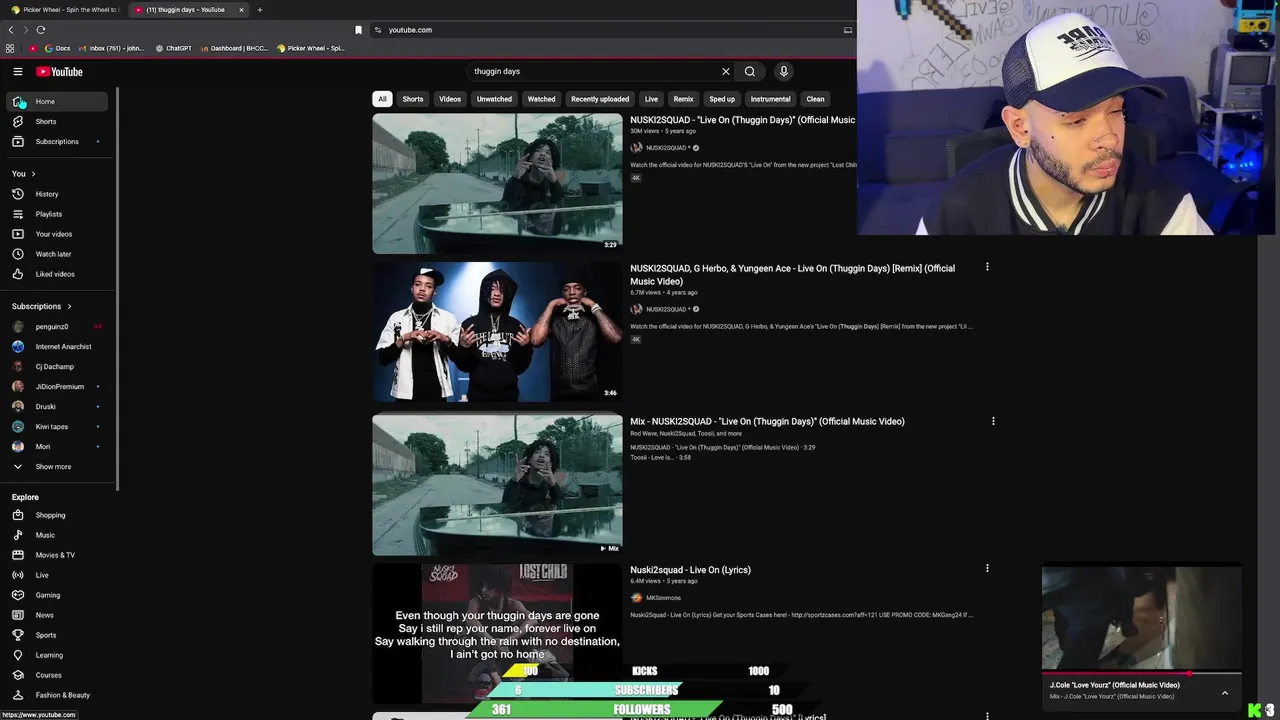
Task: Open Sports in Explore section
Action: pos(58,635)
